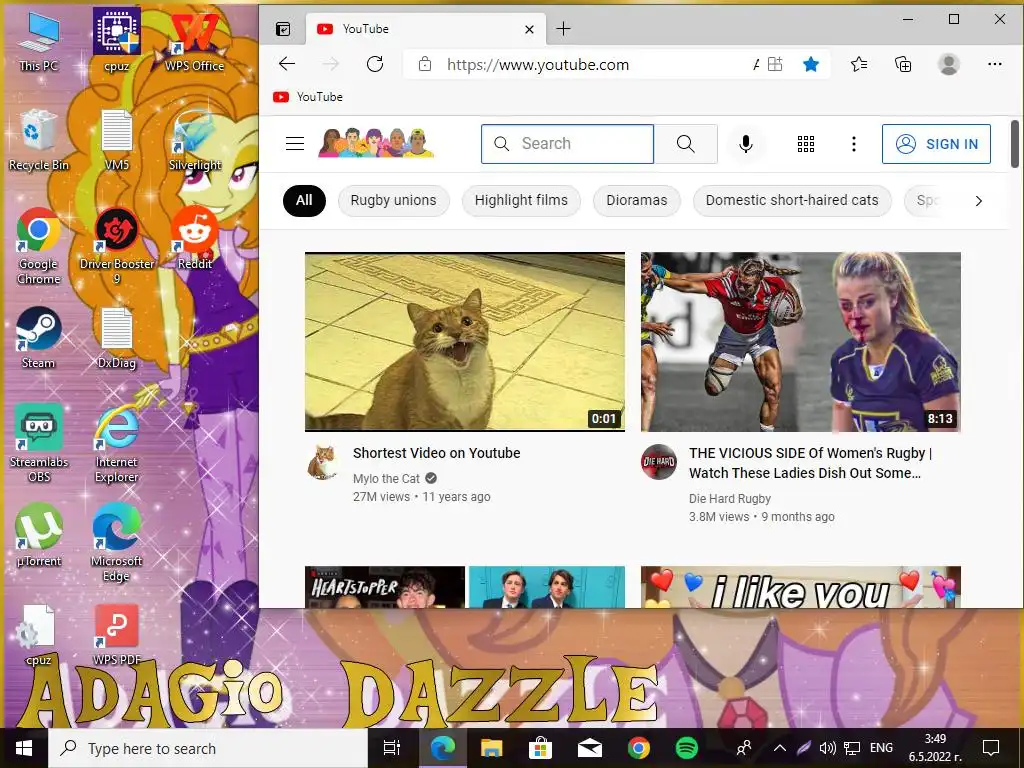
Task: Click the Die Hard Rugby channel avatar
Action: [x=658, y=462]
